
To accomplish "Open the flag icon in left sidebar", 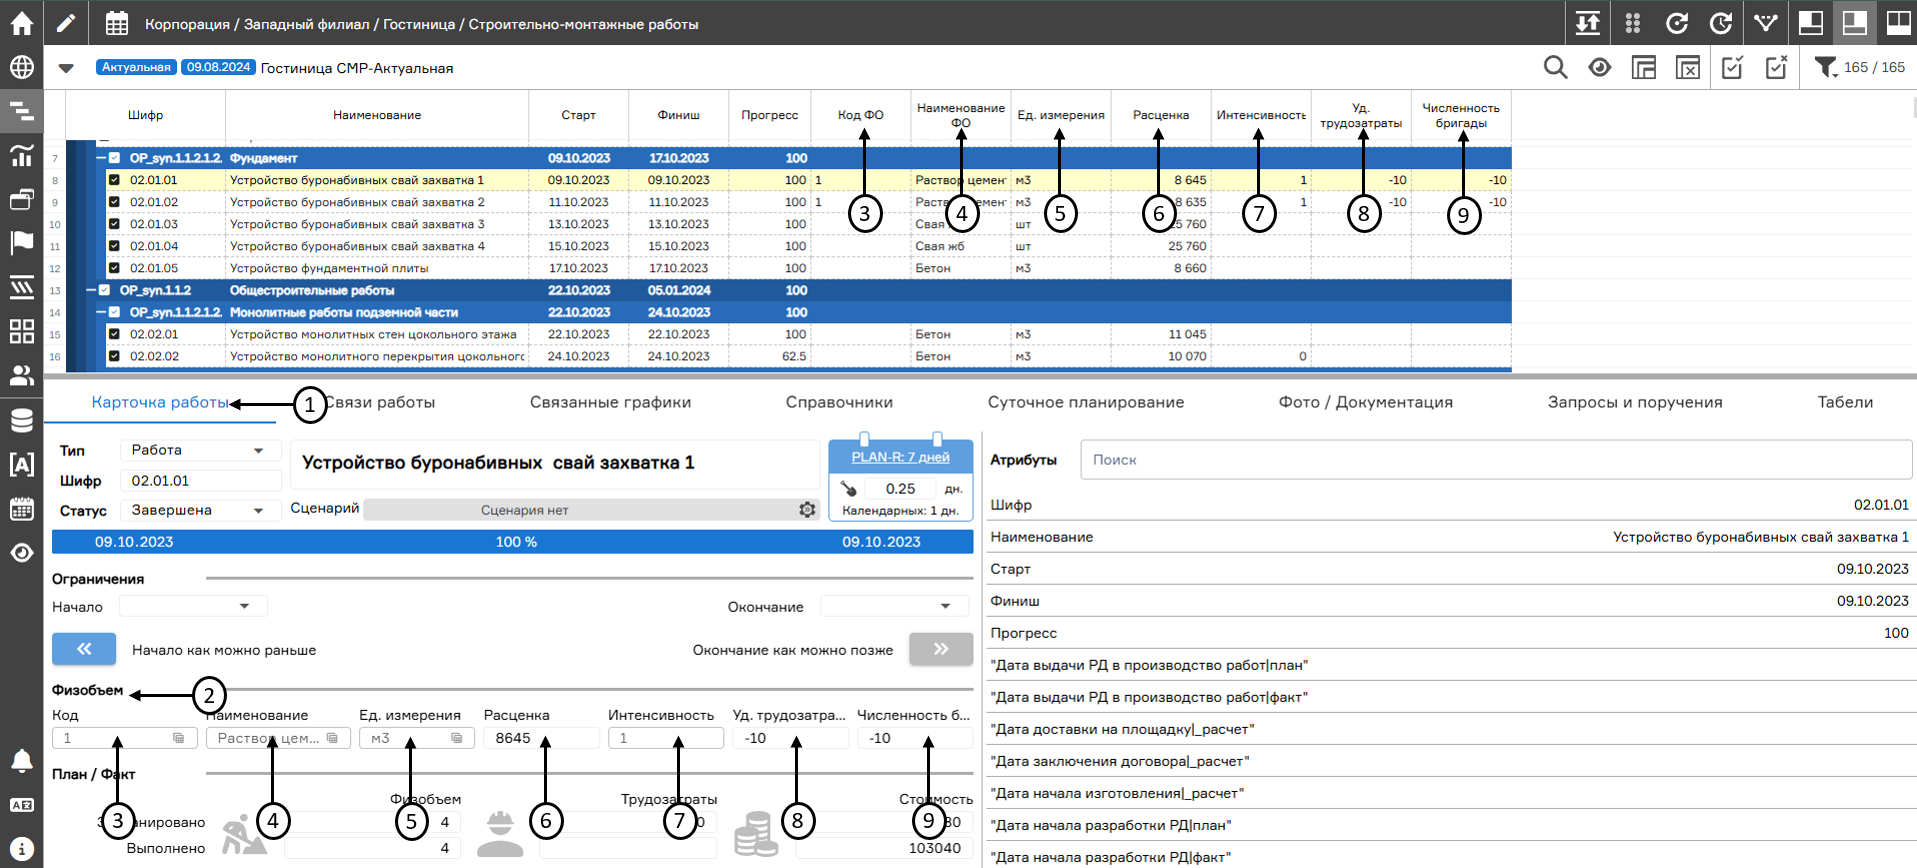I will click(21, 243).
